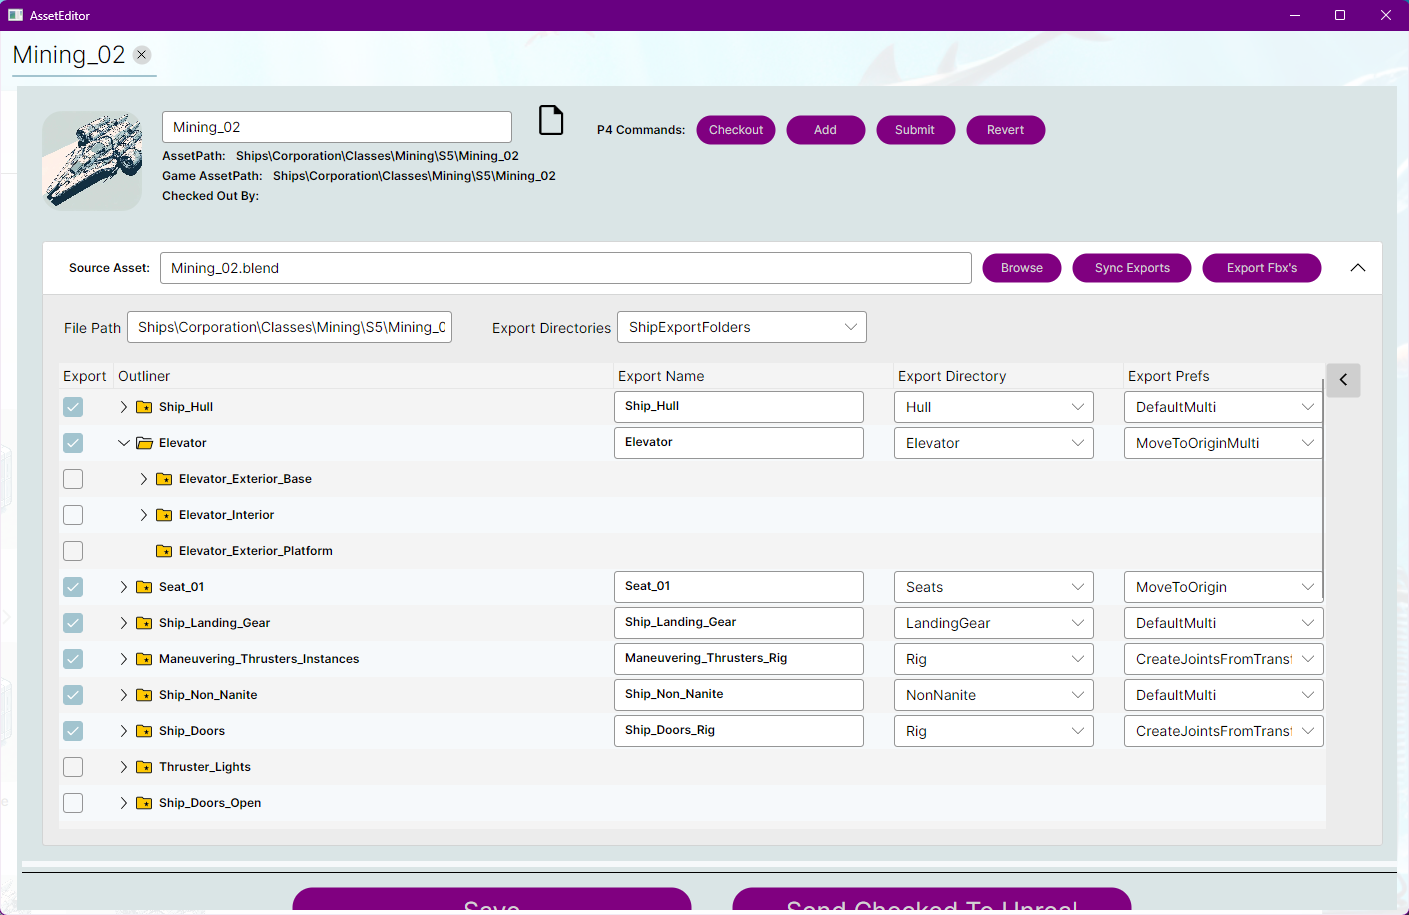The height and width of the screenshot is (915, 1409).
Task: Open the ShipExportFolders dropdown
Action: [741, 327]
